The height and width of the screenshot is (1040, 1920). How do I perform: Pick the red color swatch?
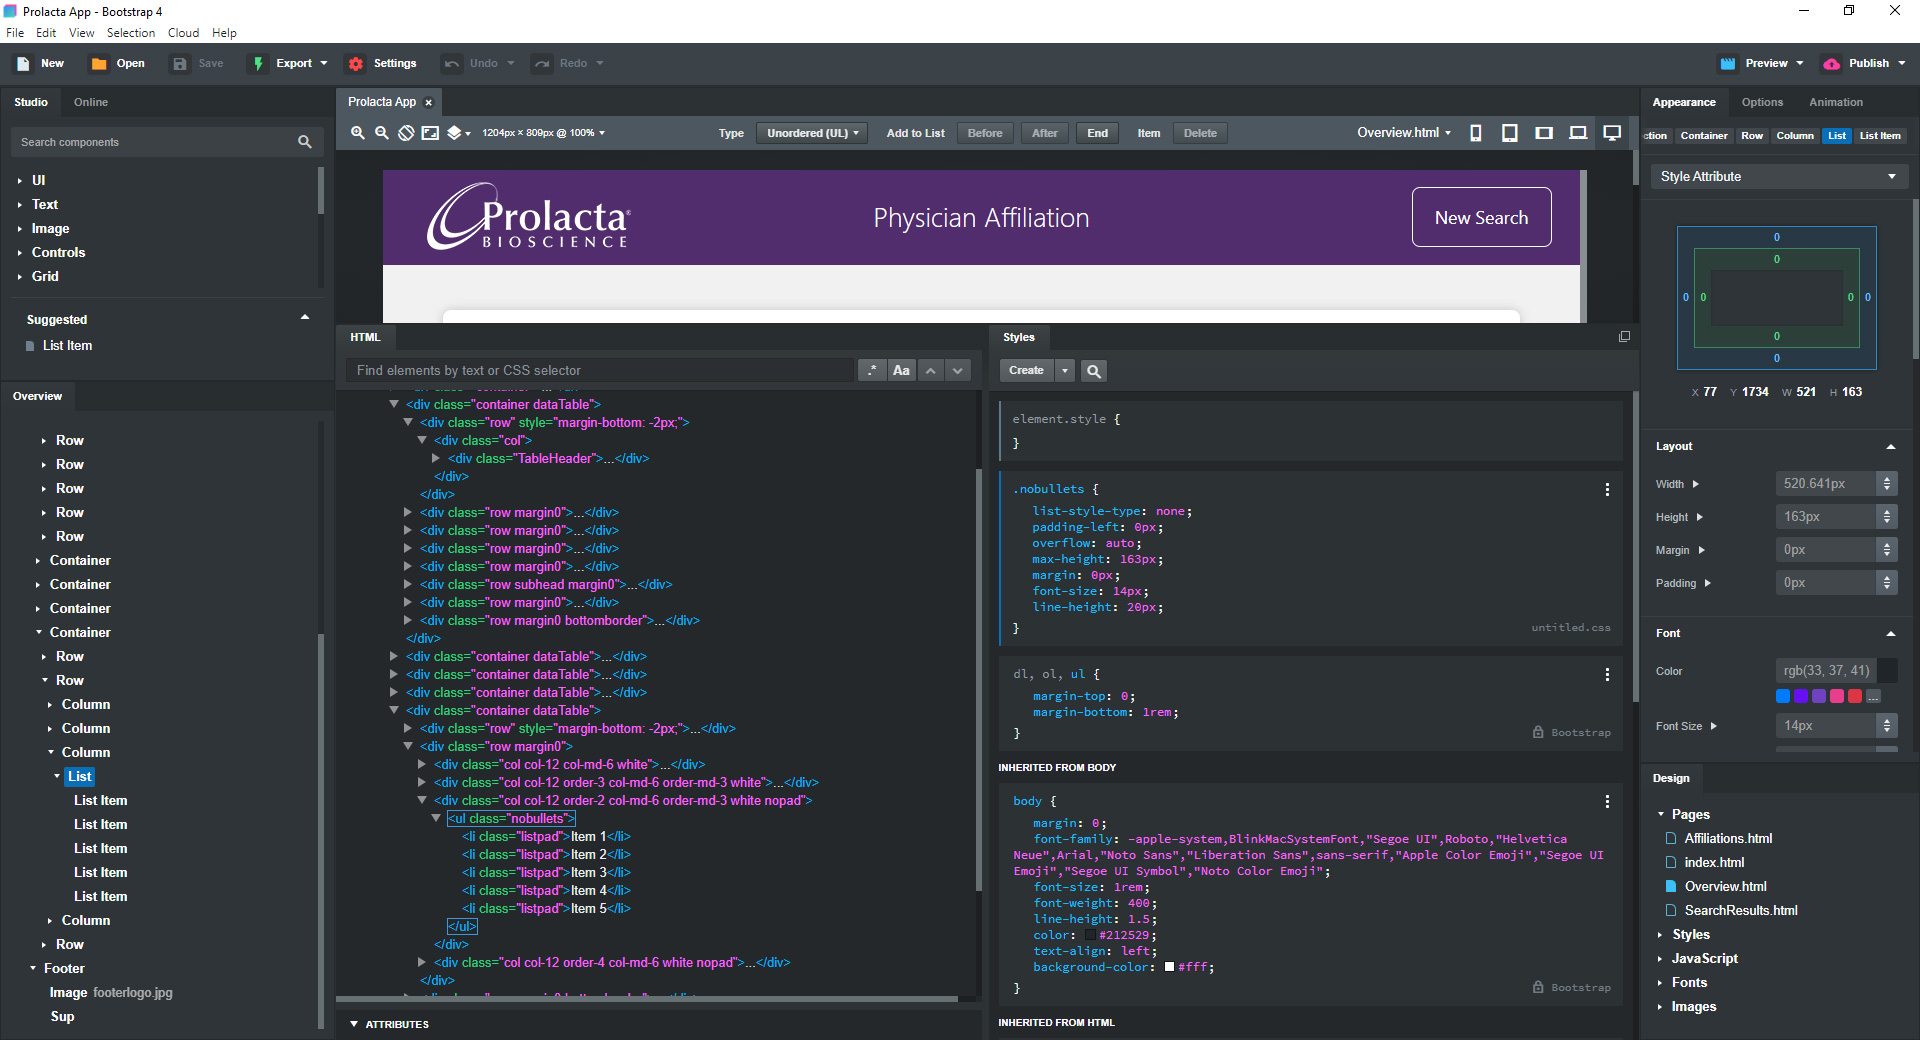(1855, 696)
